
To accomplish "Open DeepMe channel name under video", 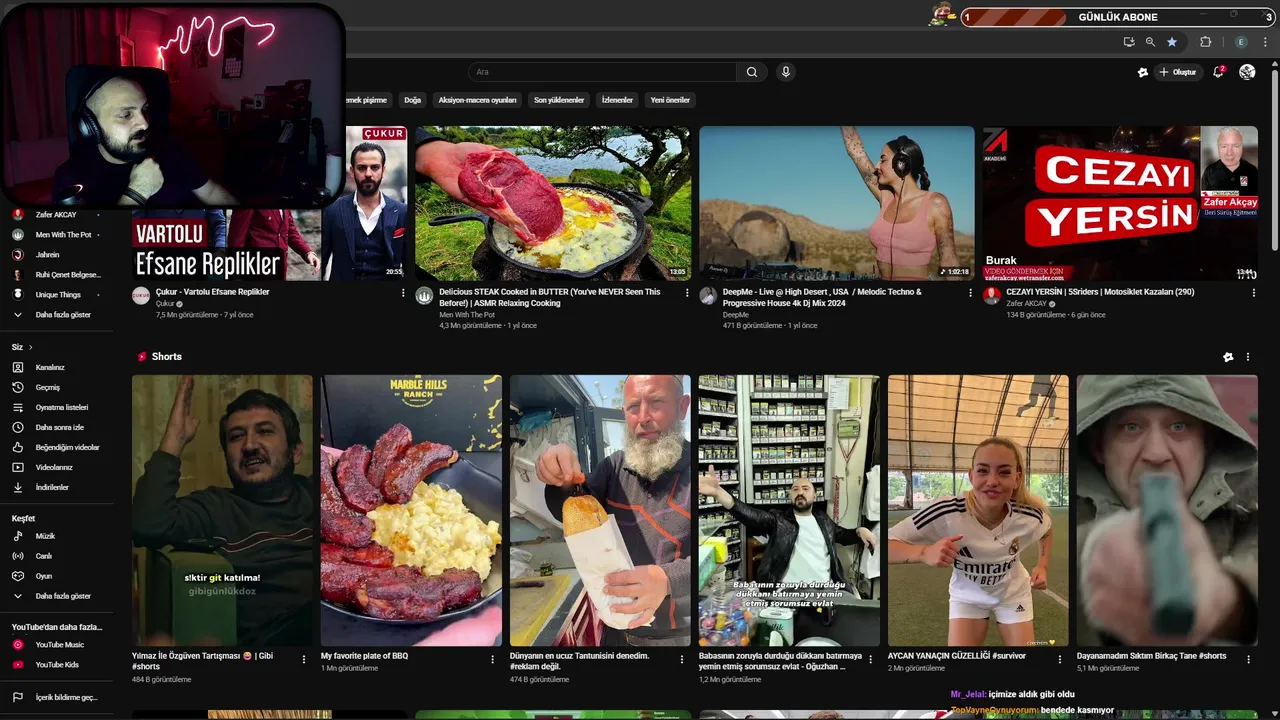I will pyautogui.click(x=735, y=315).
